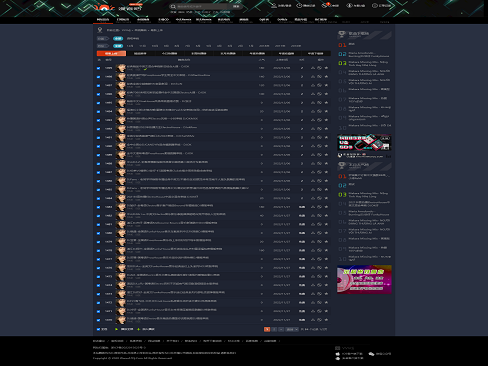The image size is (488, 366).
Task: Switch to the second ranking tab in the black bar
Action: (x=140, y=53)
